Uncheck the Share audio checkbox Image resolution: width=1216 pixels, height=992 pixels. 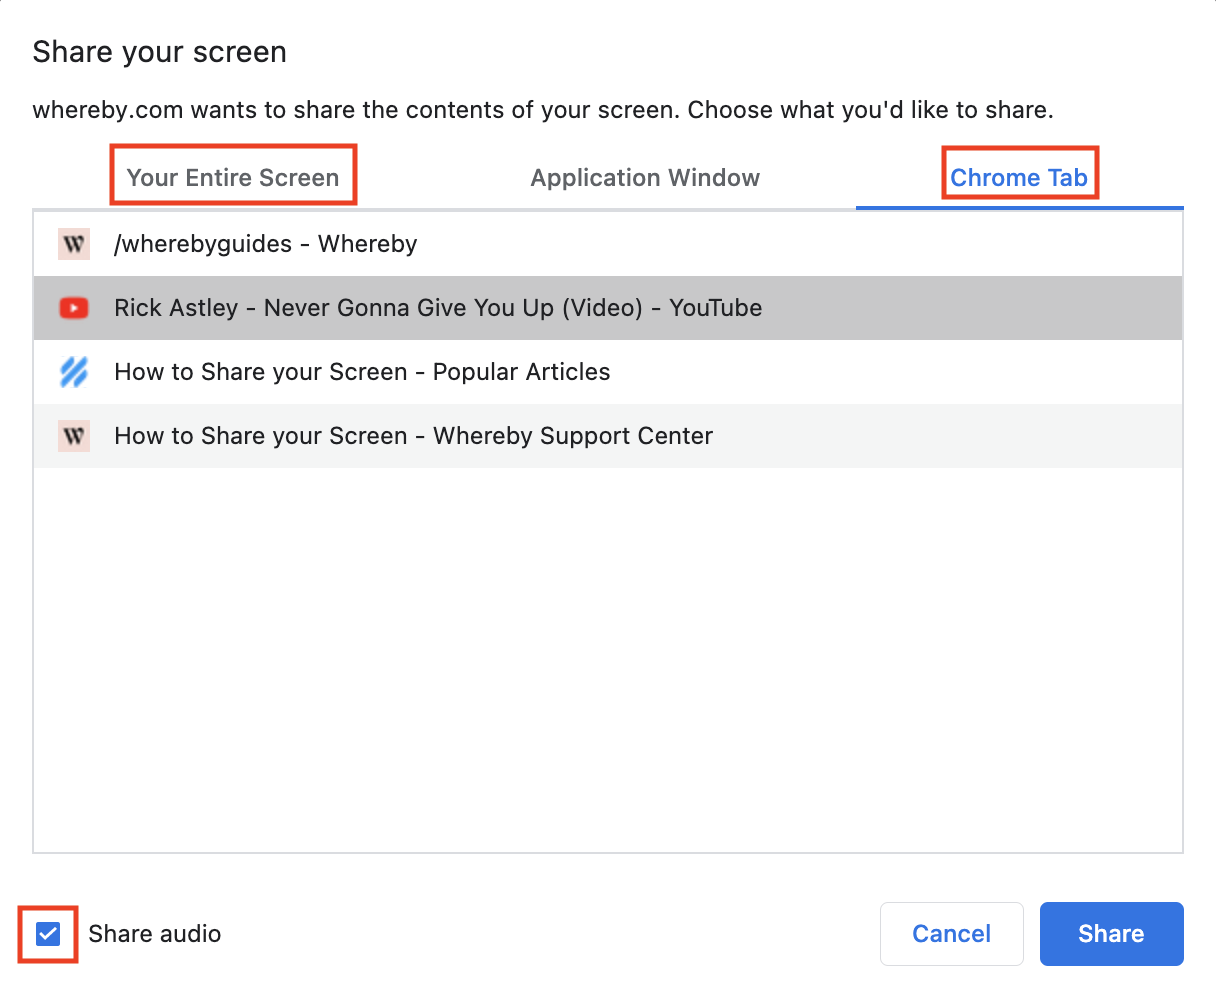[48, 934]
